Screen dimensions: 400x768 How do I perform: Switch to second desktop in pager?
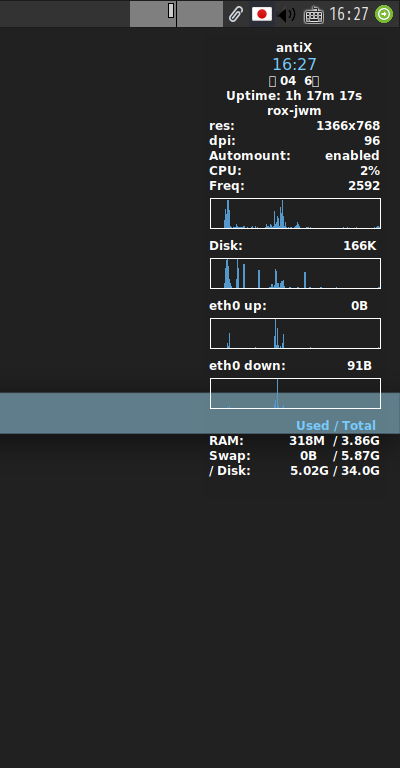tap(200, 14)
